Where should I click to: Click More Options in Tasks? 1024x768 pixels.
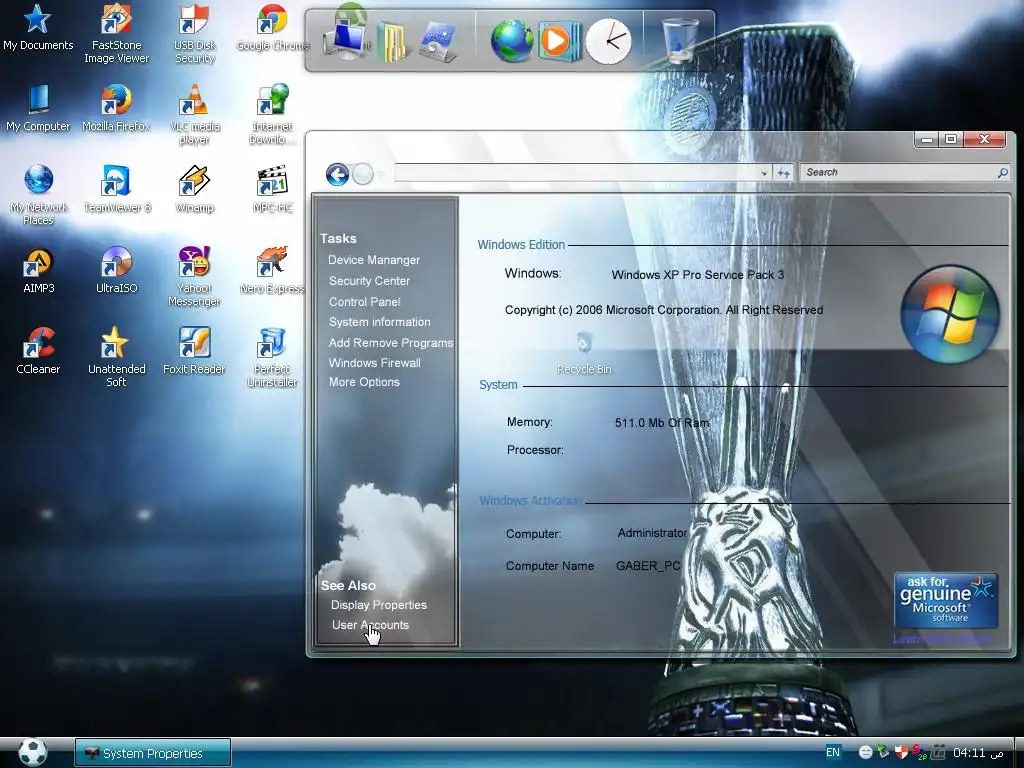(364, 382)
